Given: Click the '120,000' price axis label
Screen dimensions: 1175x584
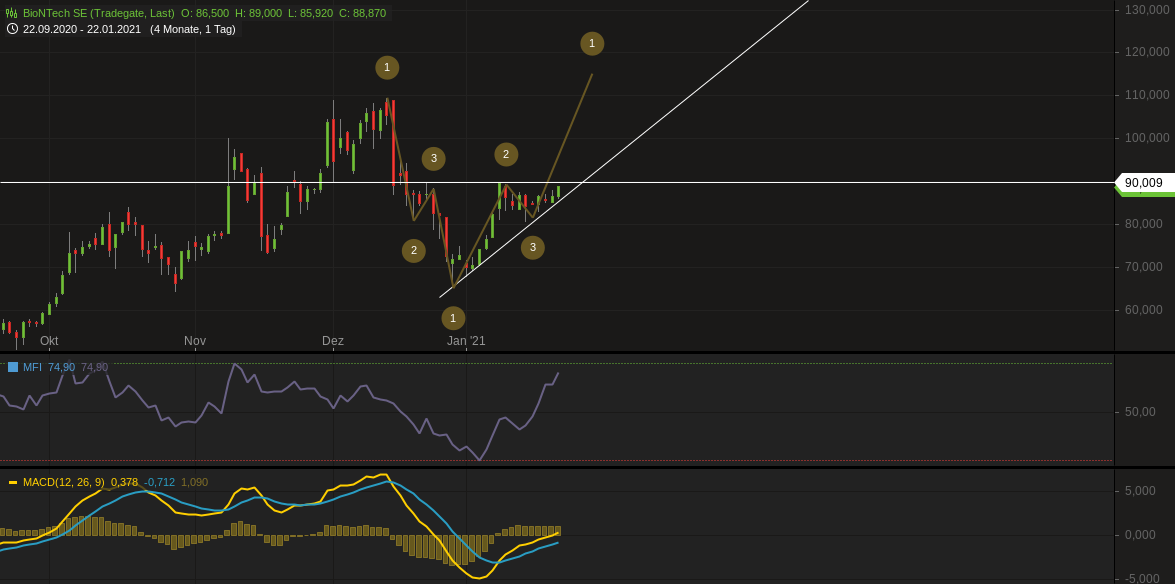Looking at the screenshot, I should 1147,52.
